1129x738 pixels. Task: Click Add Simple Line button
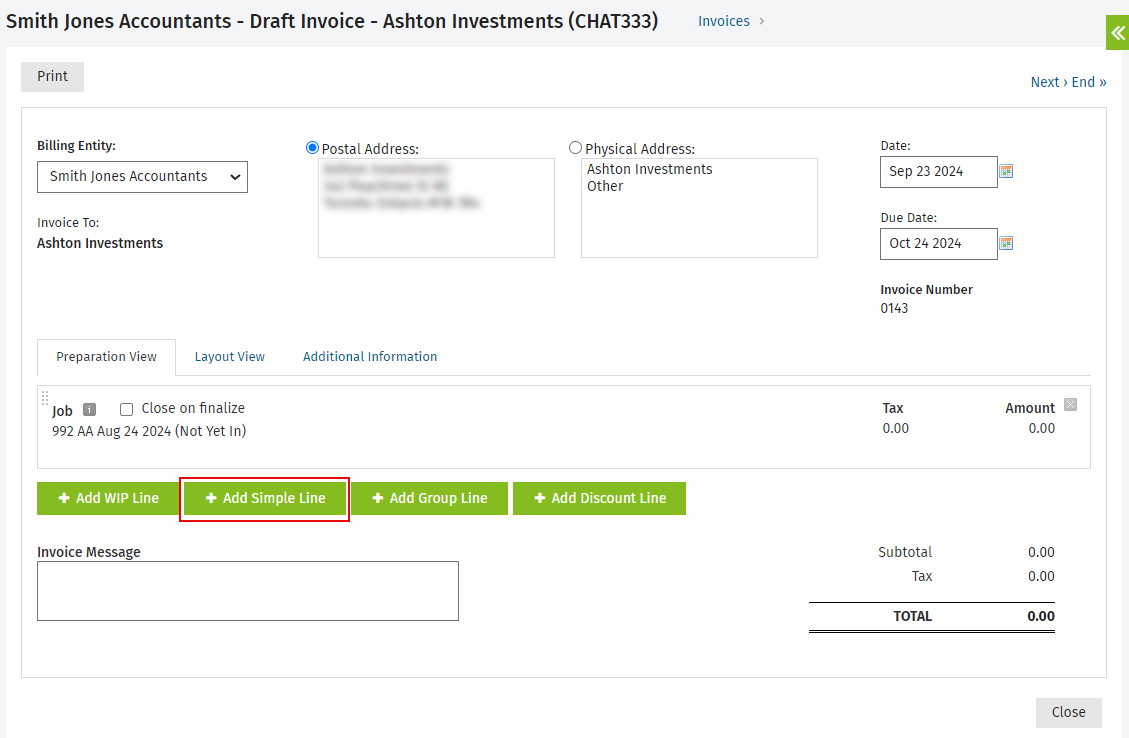(265, 498)
